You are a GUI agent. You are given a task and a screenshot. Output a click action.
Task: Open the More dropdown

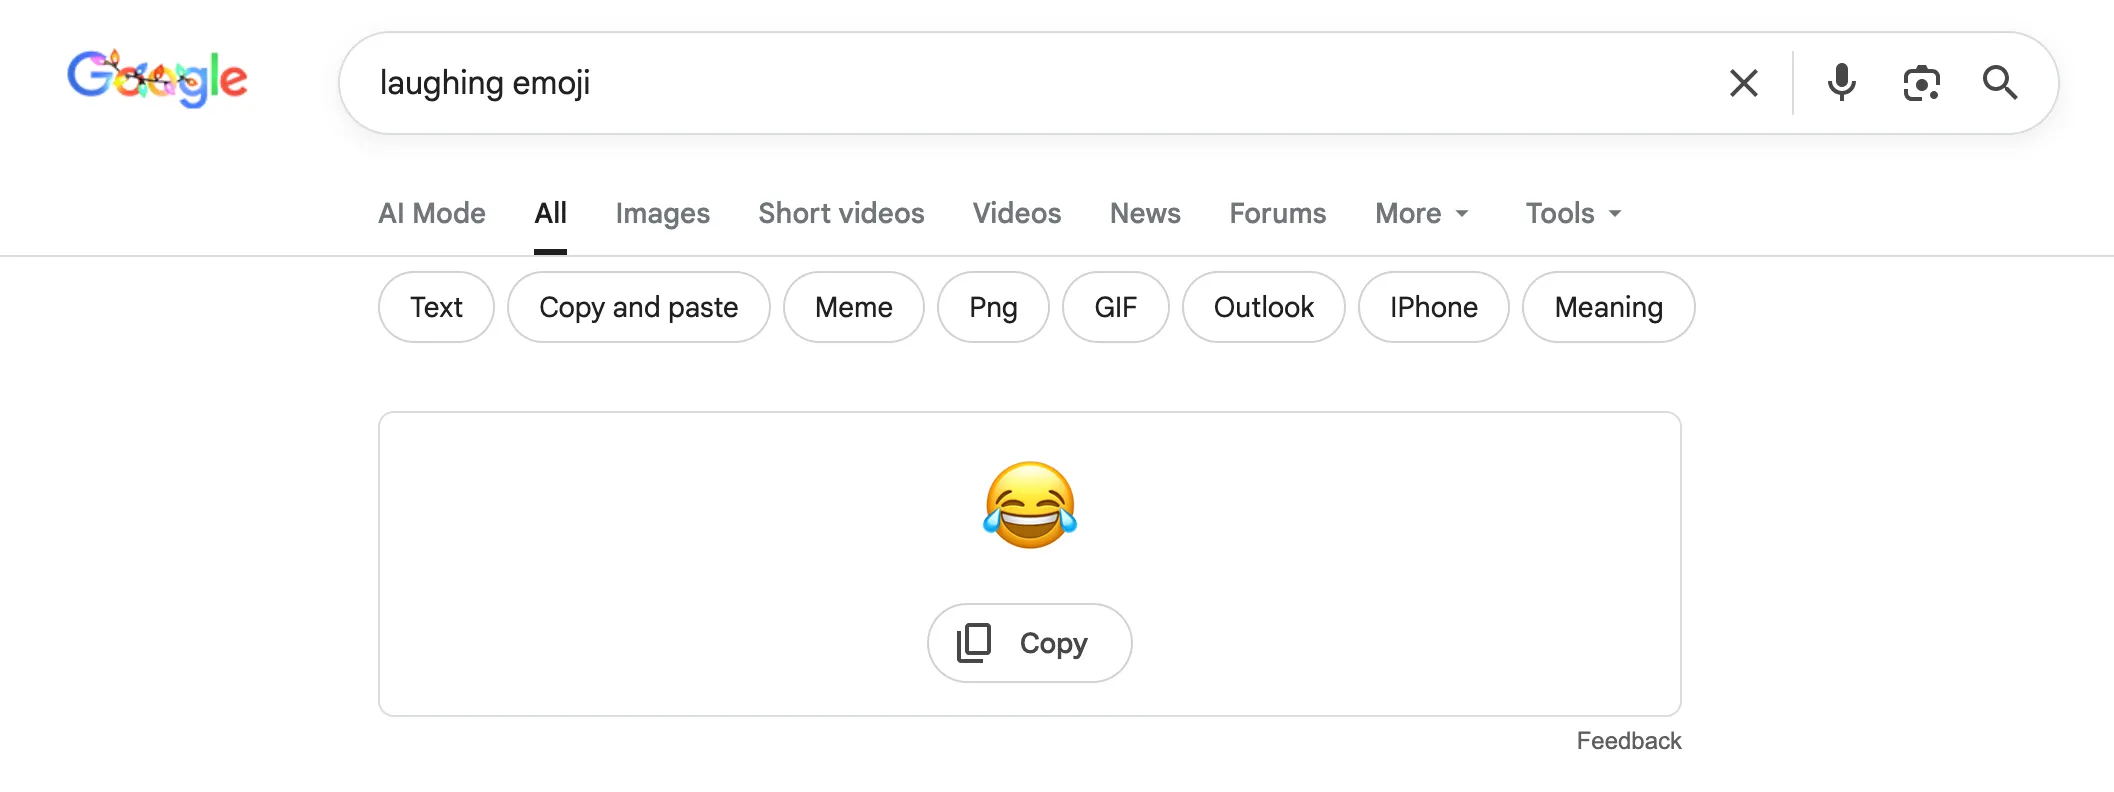point(1421,213)
